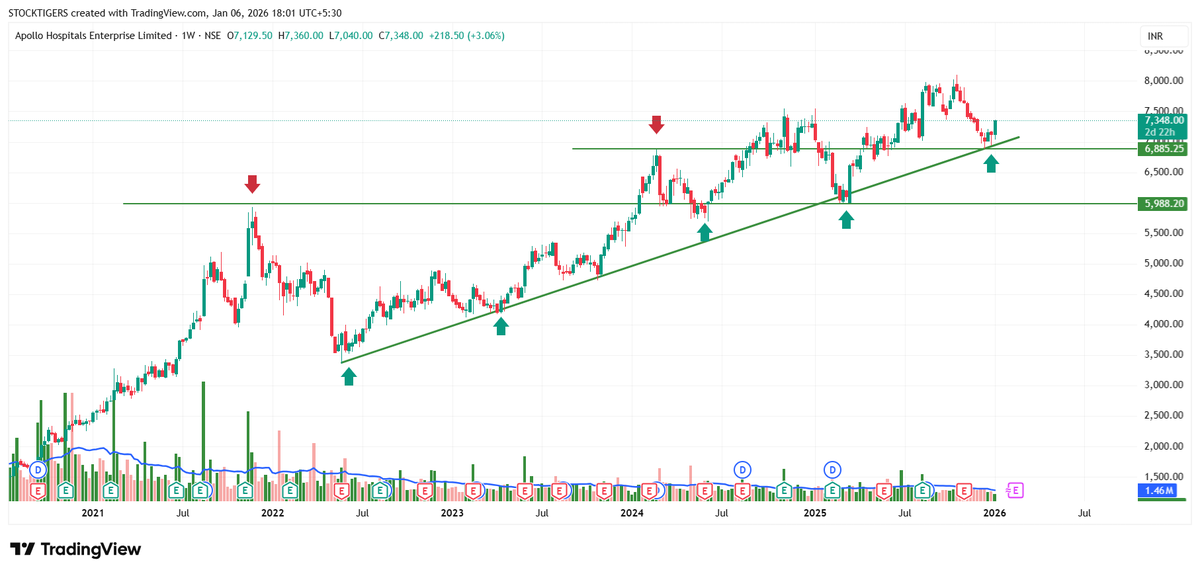
Task: Click the 3,500.00 price axis label
Action: point(1164,354)
